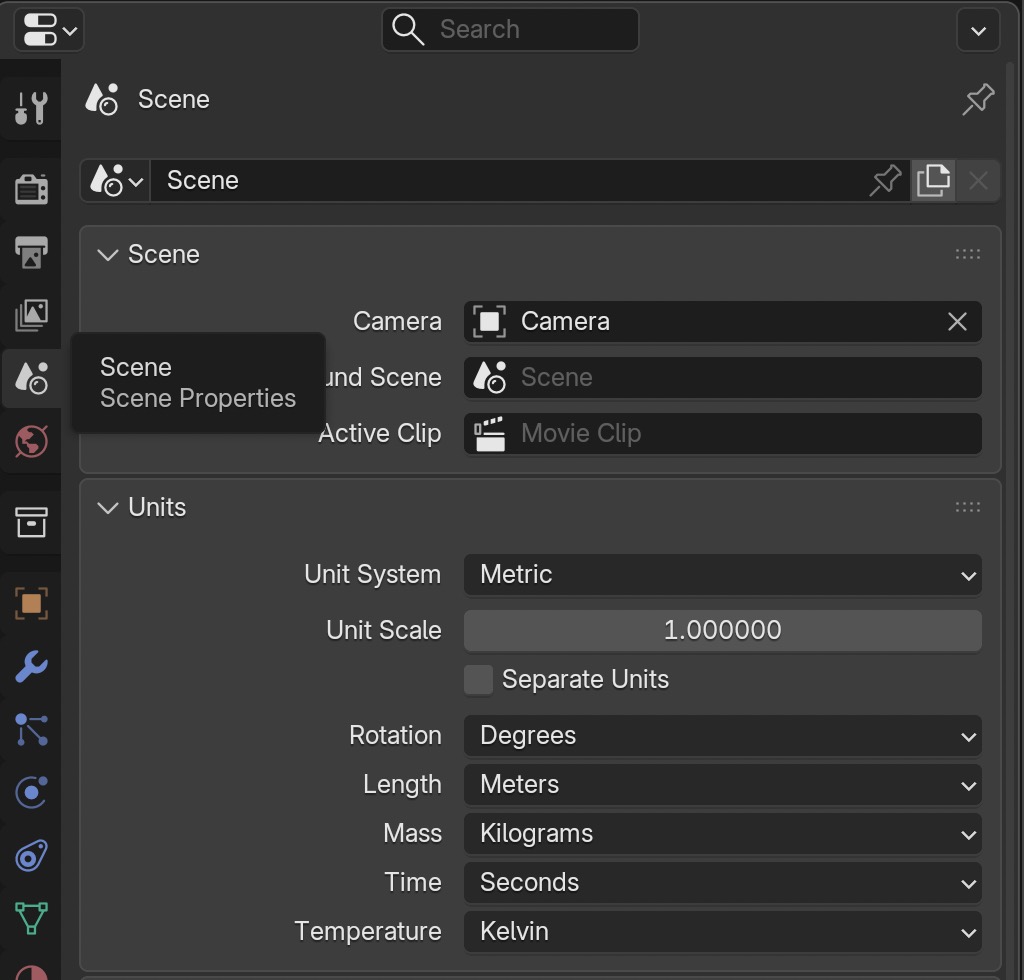Open the World properties tab

click(31, 441)
